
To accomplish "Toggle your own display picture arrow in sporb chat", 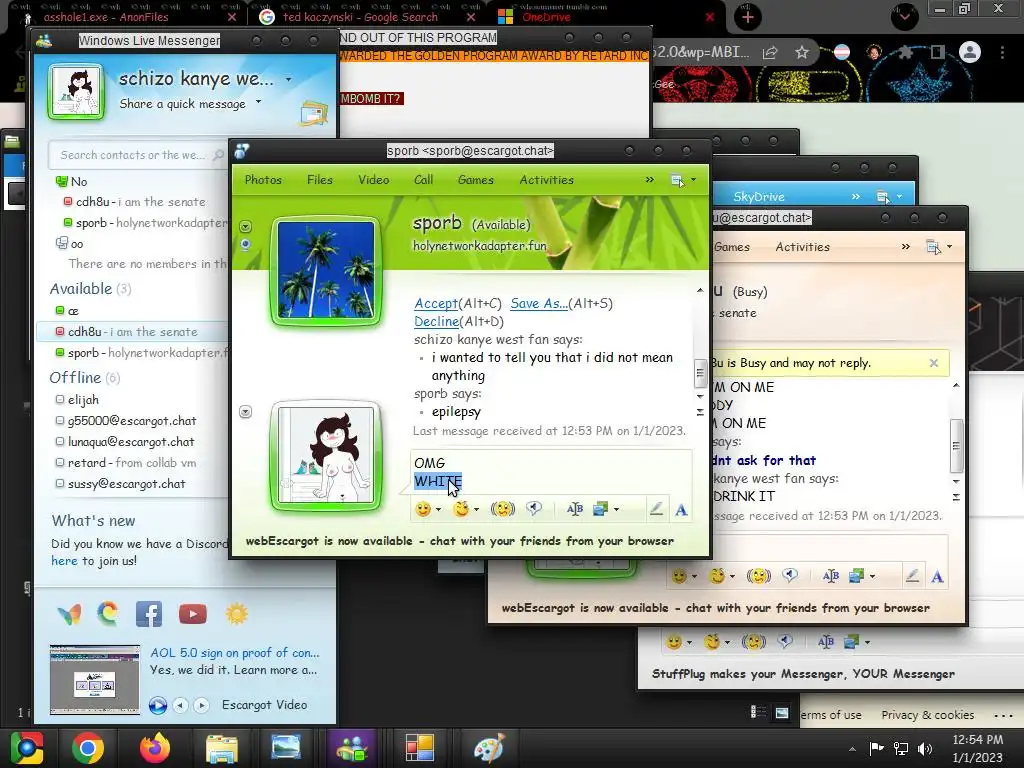I will point(246,411).
